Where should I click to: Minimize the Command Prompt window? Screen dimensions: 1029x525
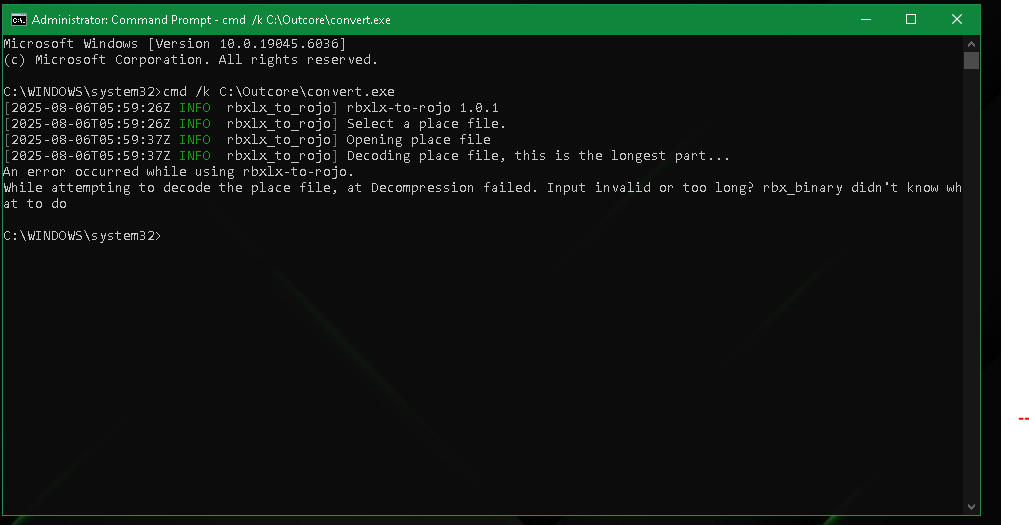coord(865,19)
